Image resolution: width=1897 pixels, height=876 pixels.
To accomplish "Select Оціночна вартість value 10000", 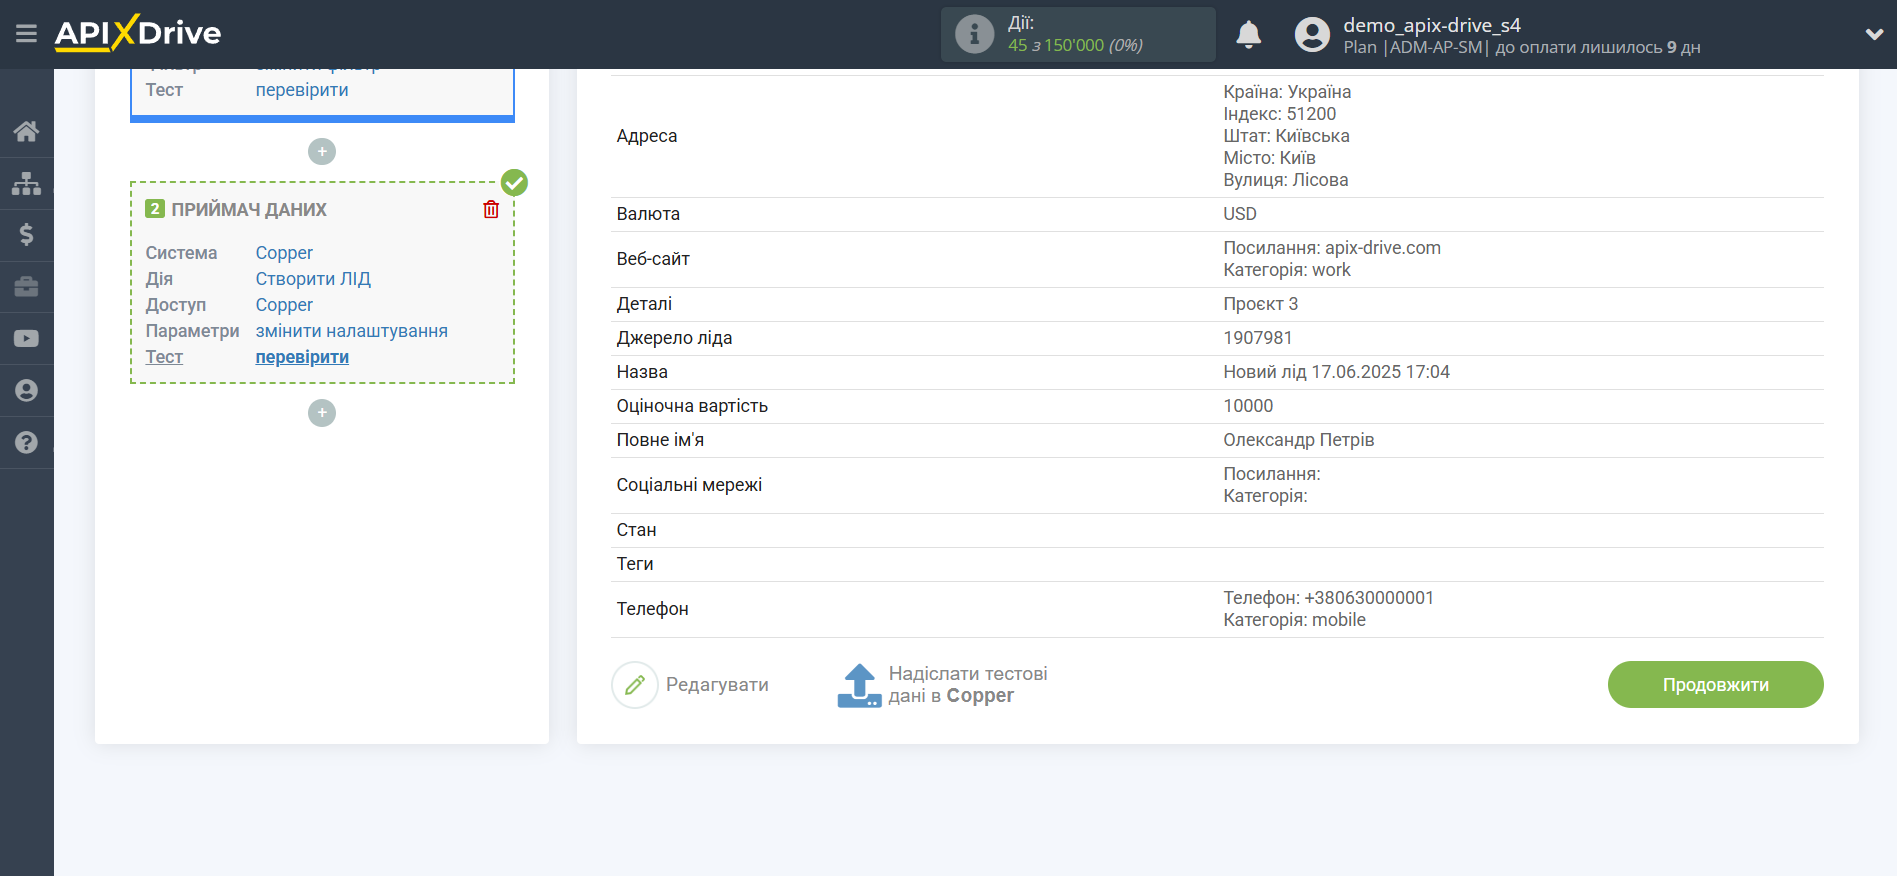I will click(x=1248, y=406).
